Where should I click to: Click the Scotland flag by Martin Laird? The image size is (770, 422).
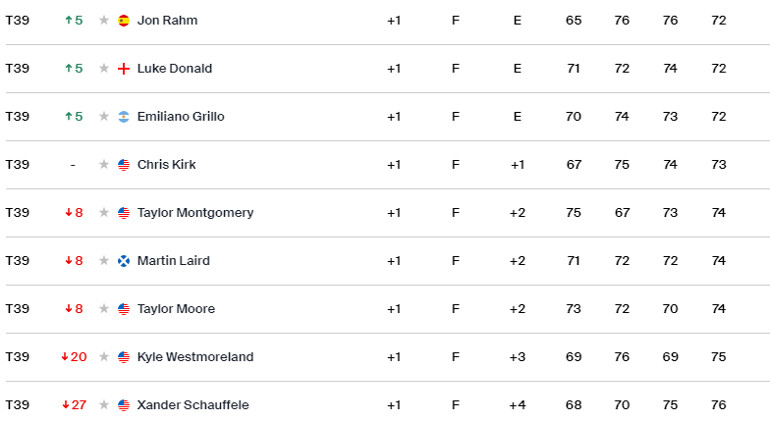pyautogui.click(x=124, y=261)
